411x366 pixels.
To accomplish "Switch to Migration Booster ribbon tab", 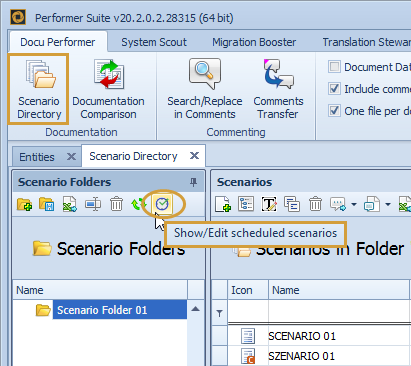I will point(254,42).
